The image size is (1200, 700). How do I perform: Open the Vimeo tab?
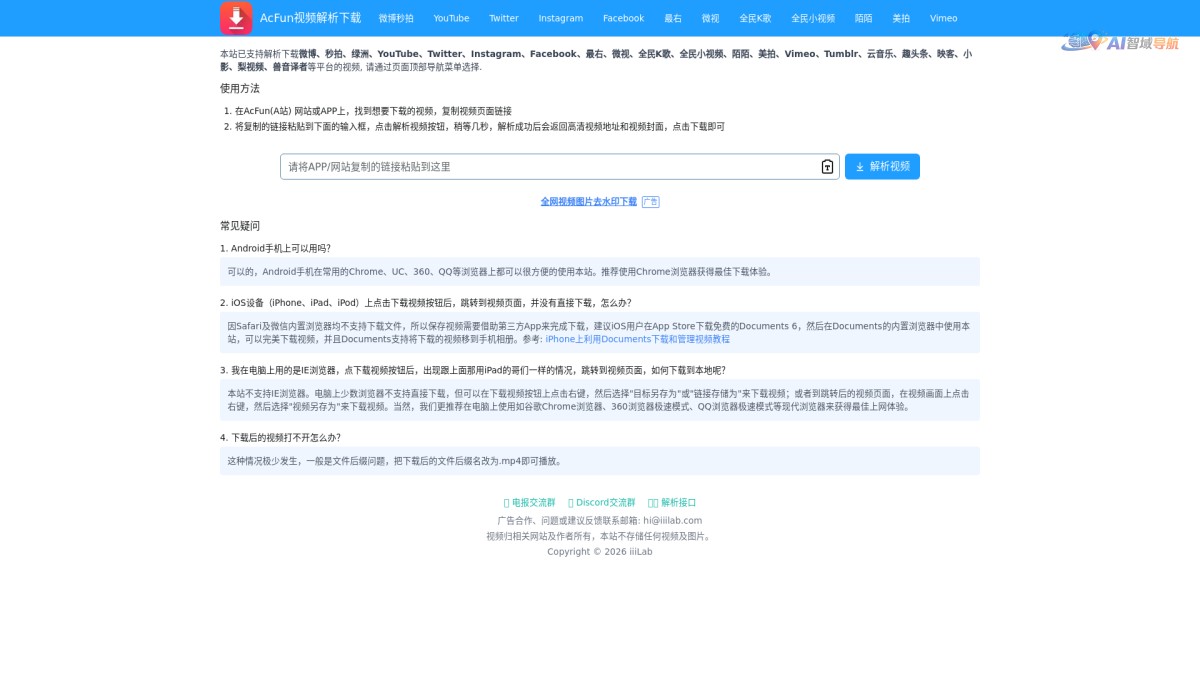coord(943,17)
